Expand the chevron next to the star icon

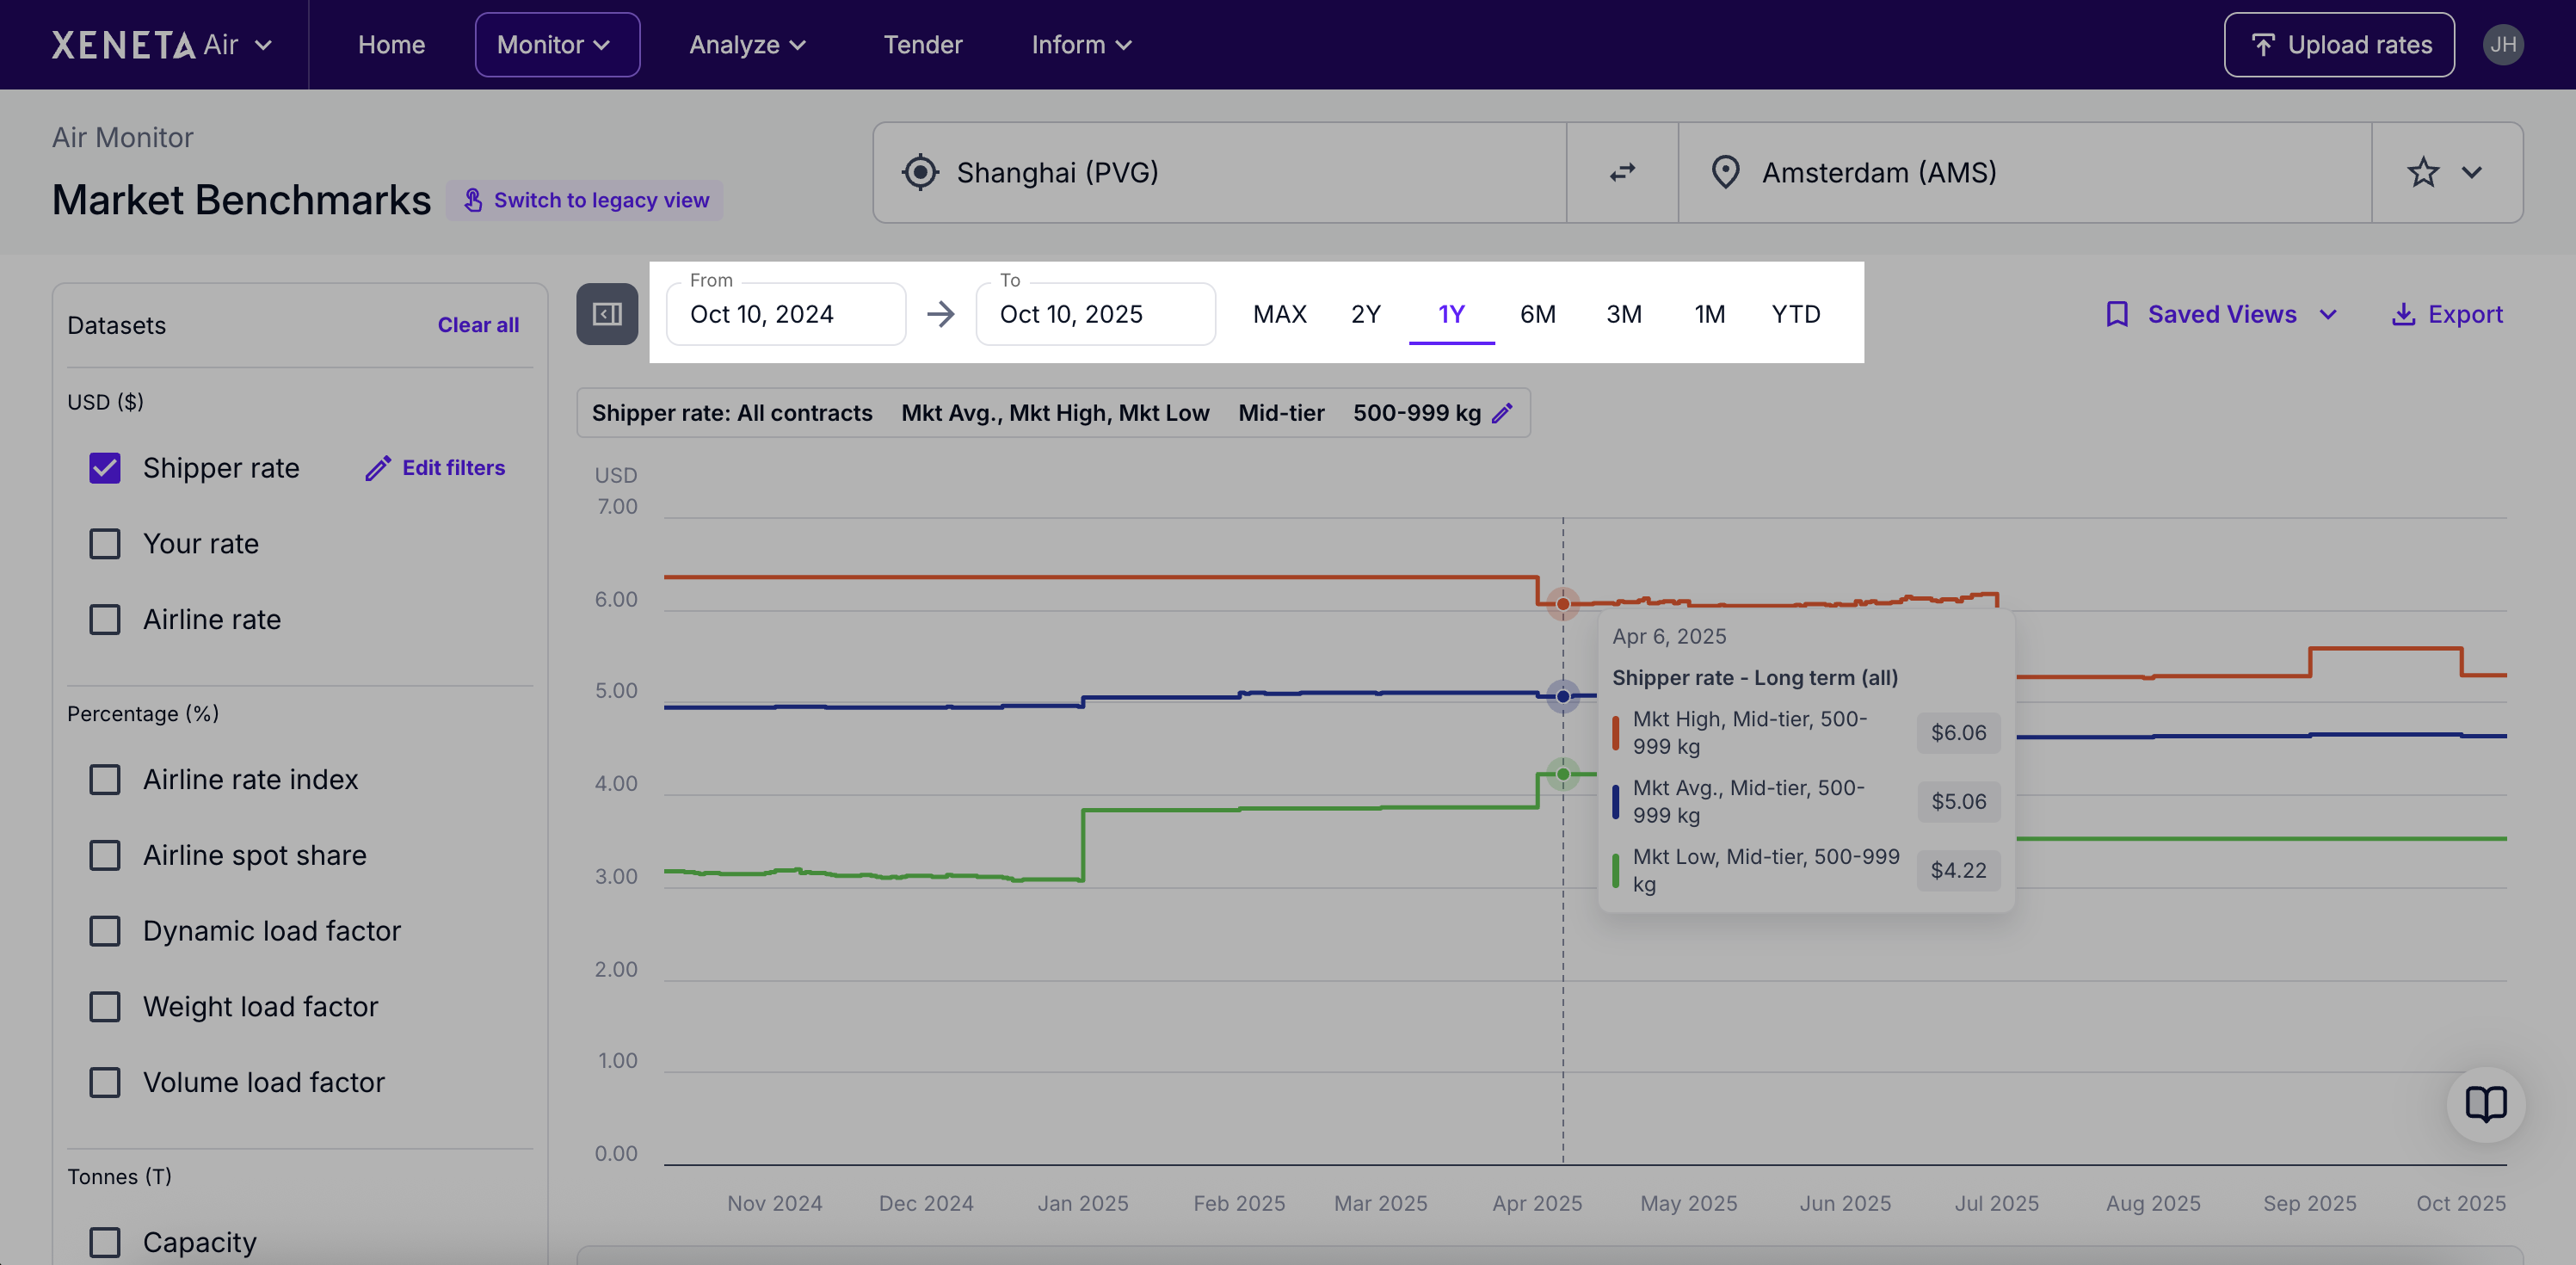point(2472,172)
